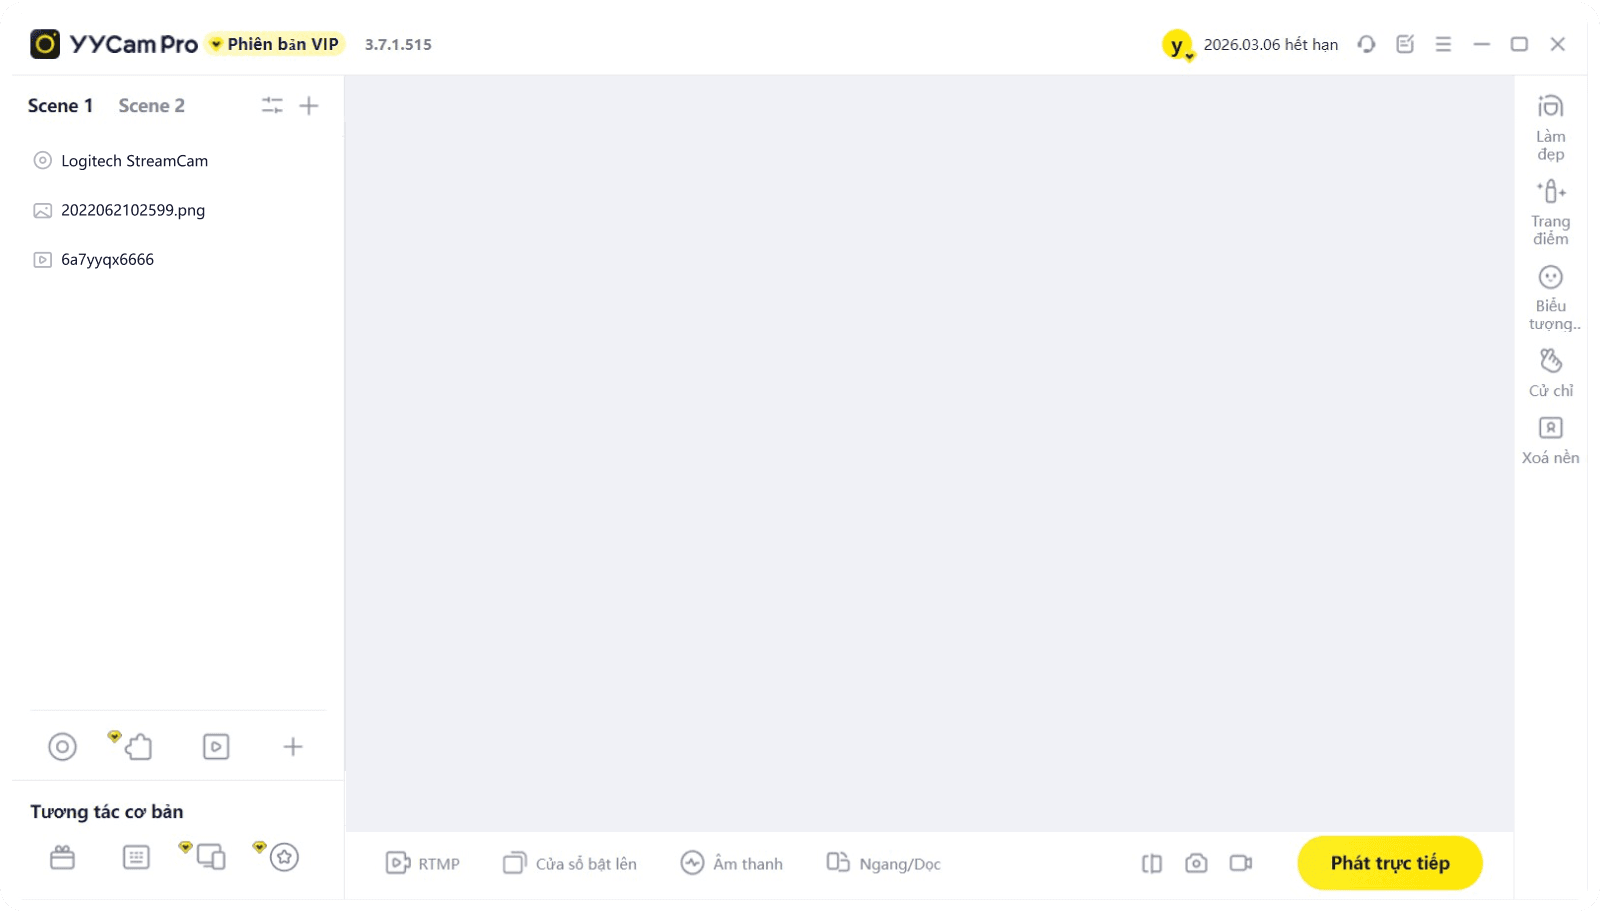
Task: Select the Scene 1 tab
Action: click(x=60, y=106)
